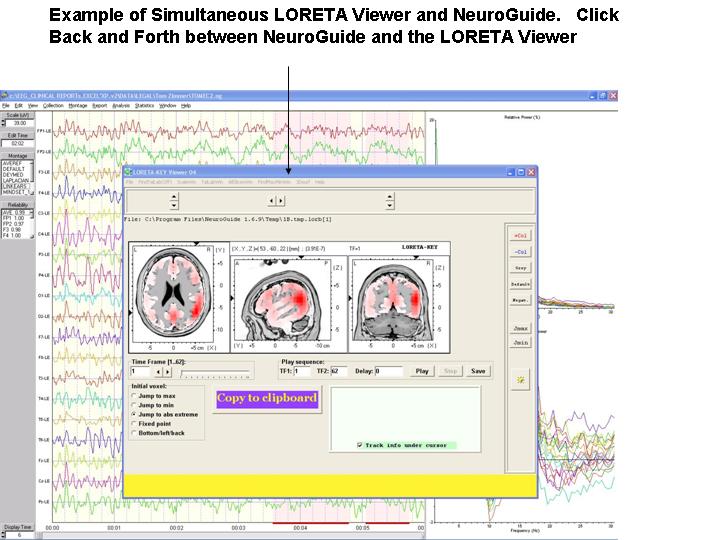720x540 pixels.
Task: Click the TF2 input field
Action: tap(339, 371)
